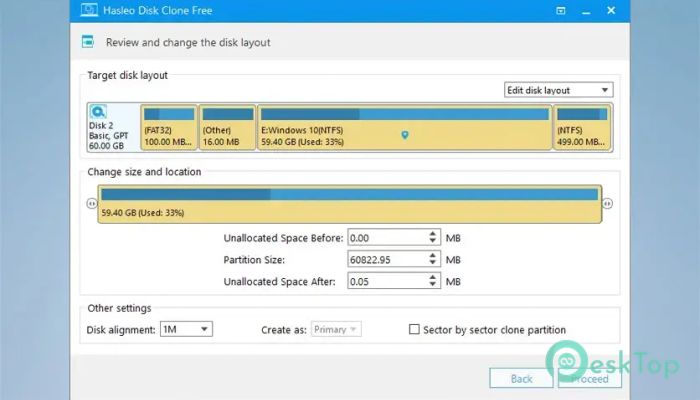Increase Unallocated Space After value
The image size is (700, 400).
(x=433, y=277)
